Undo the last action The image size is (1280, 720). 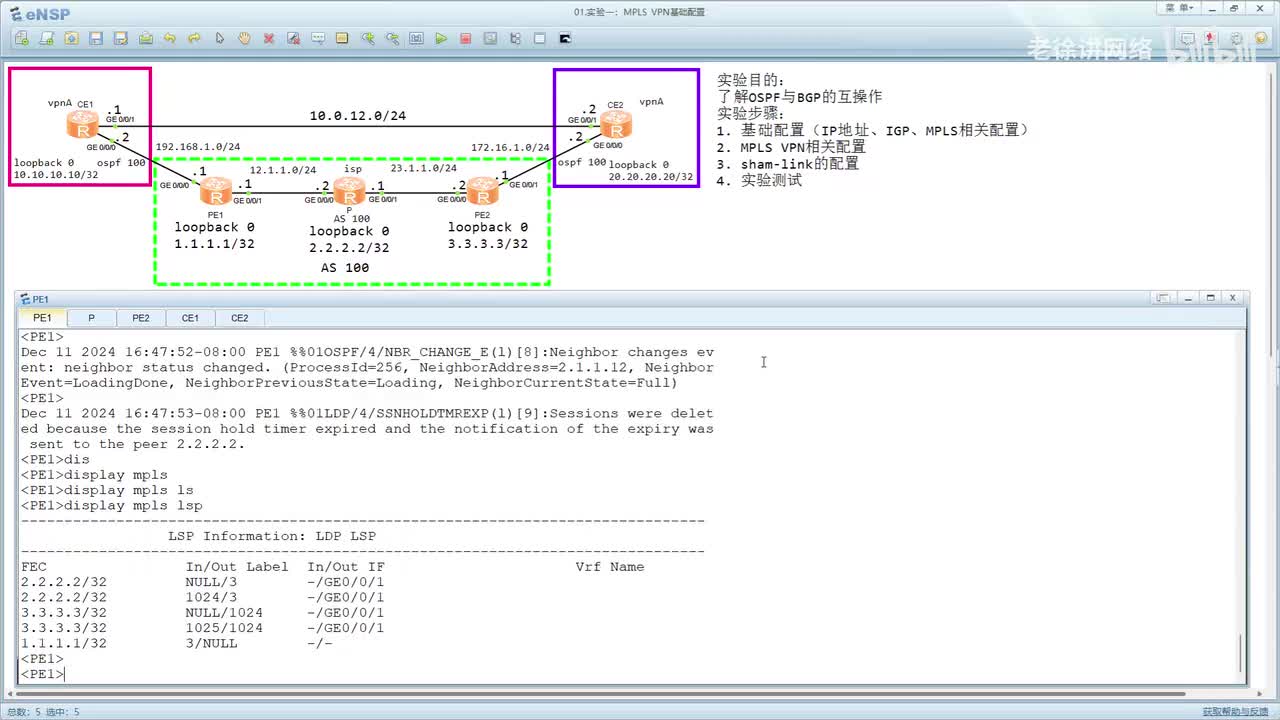coord(170,39)
